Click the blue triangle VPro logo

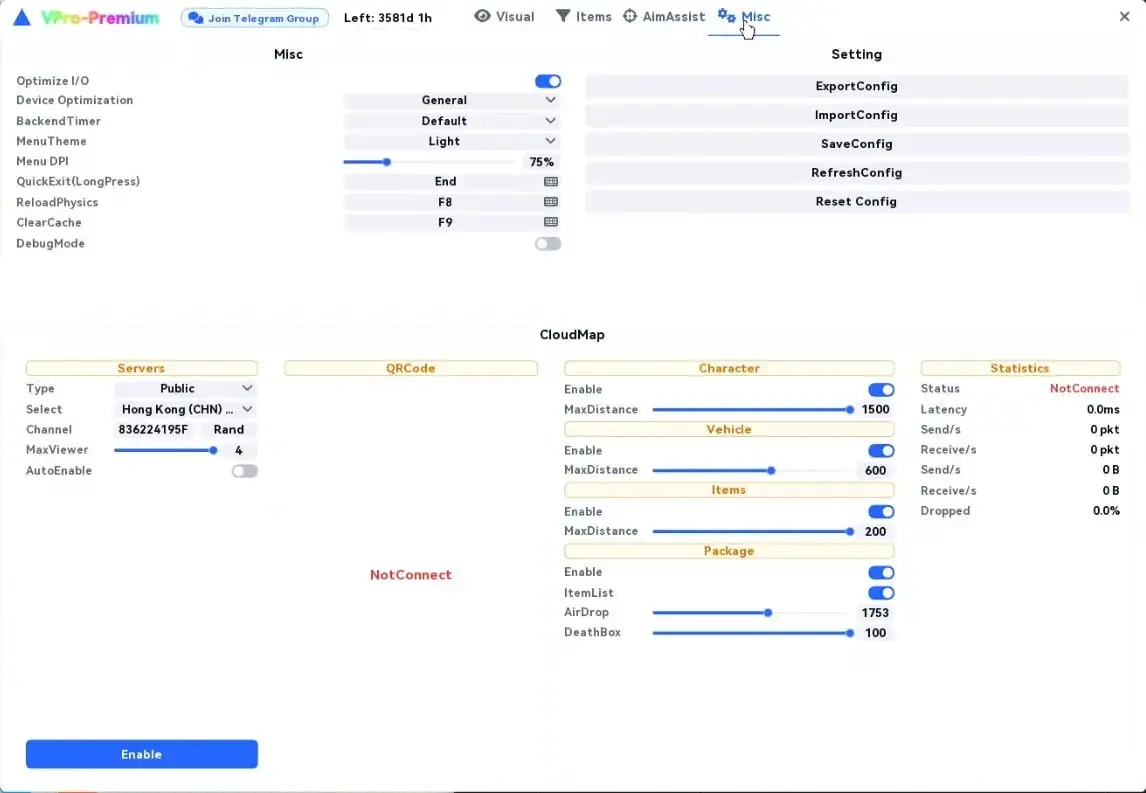(22, 18)
